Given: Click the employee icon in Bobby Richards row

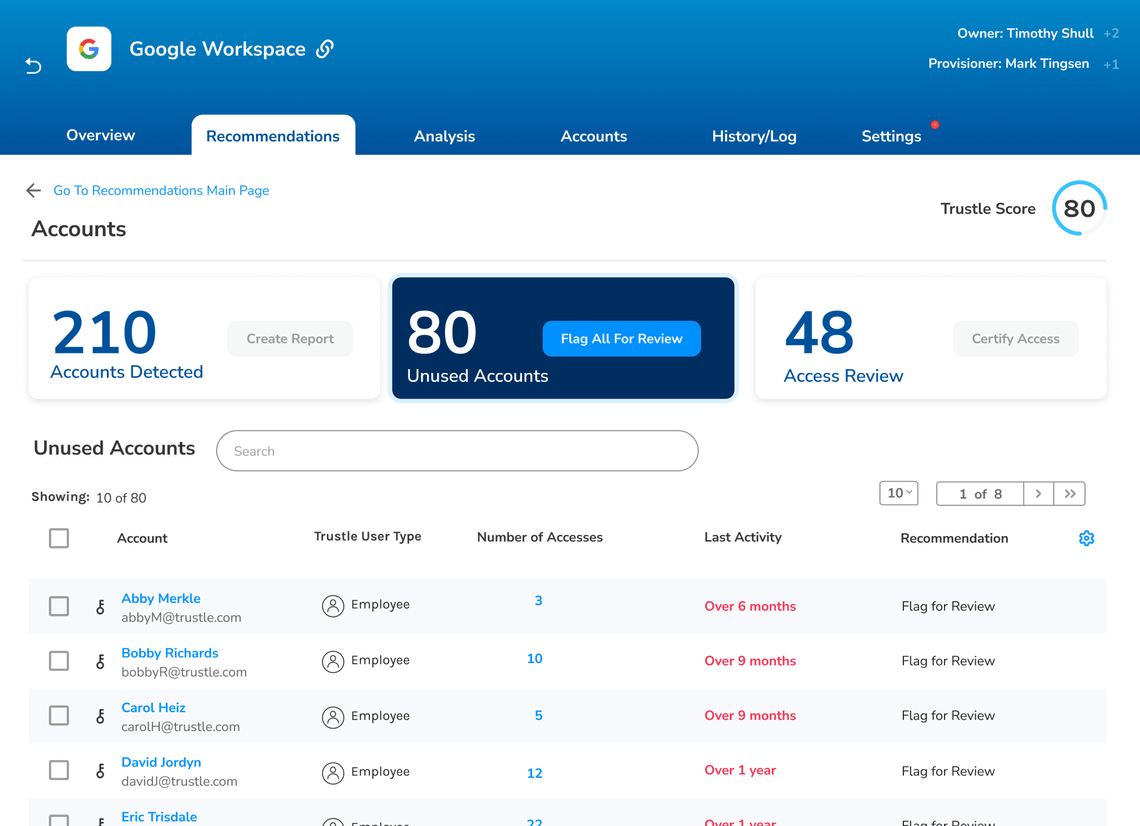Looking at the screenshot, I should coord(333,661).
